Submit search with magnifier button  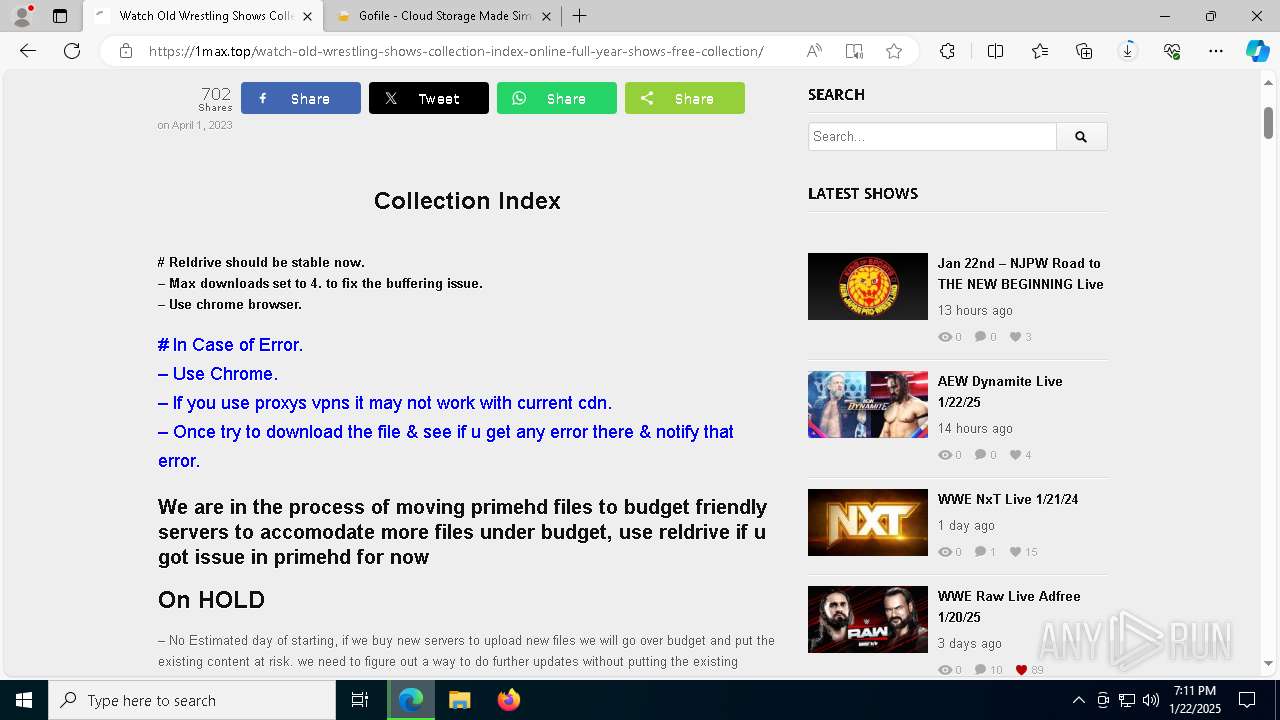(x=1081, y=136)
